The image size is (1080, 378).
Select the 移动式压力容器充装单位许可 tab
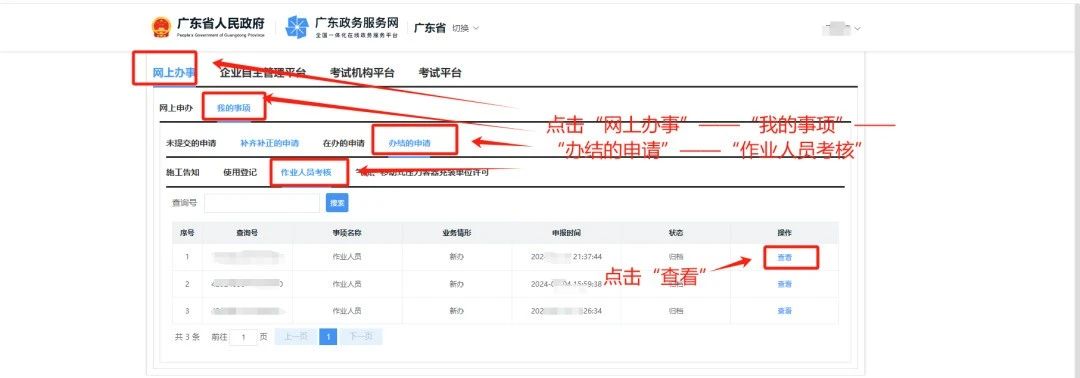pos(422,173)
